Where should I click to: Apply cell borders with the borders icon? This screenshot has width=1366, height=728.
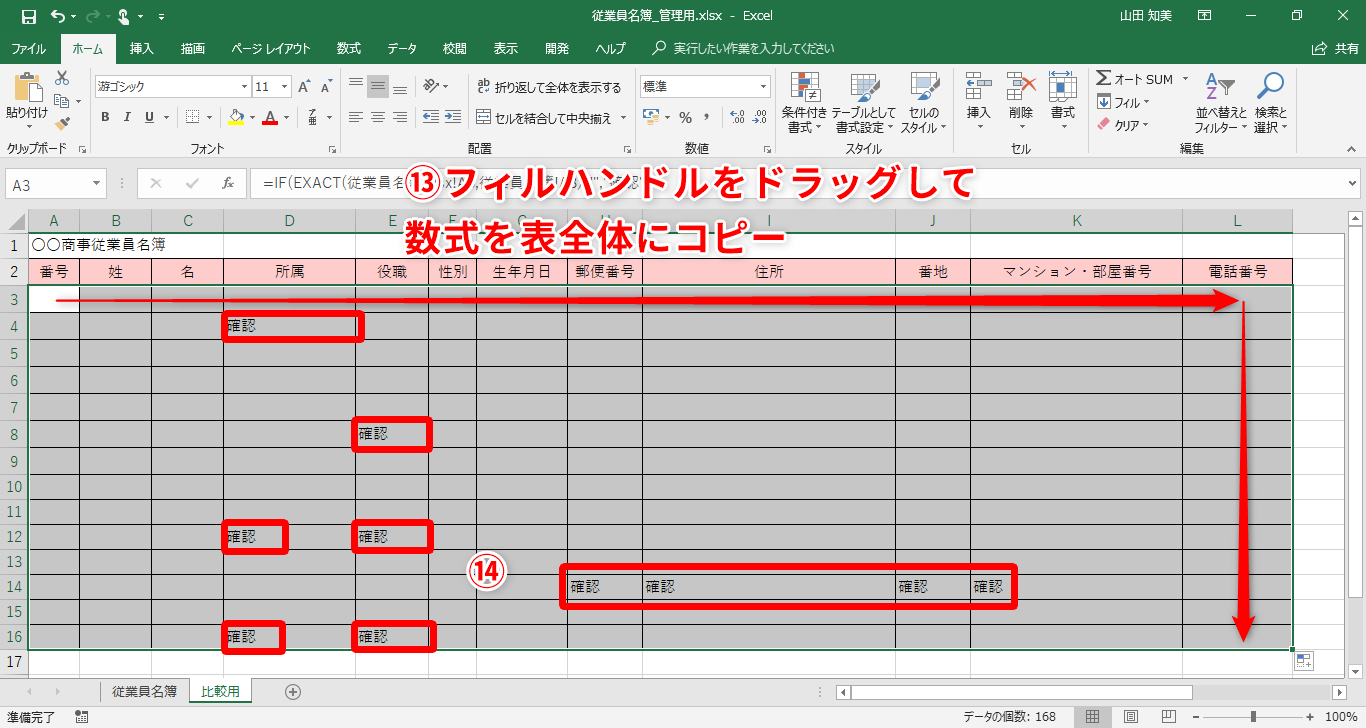[x=193, y=117]
